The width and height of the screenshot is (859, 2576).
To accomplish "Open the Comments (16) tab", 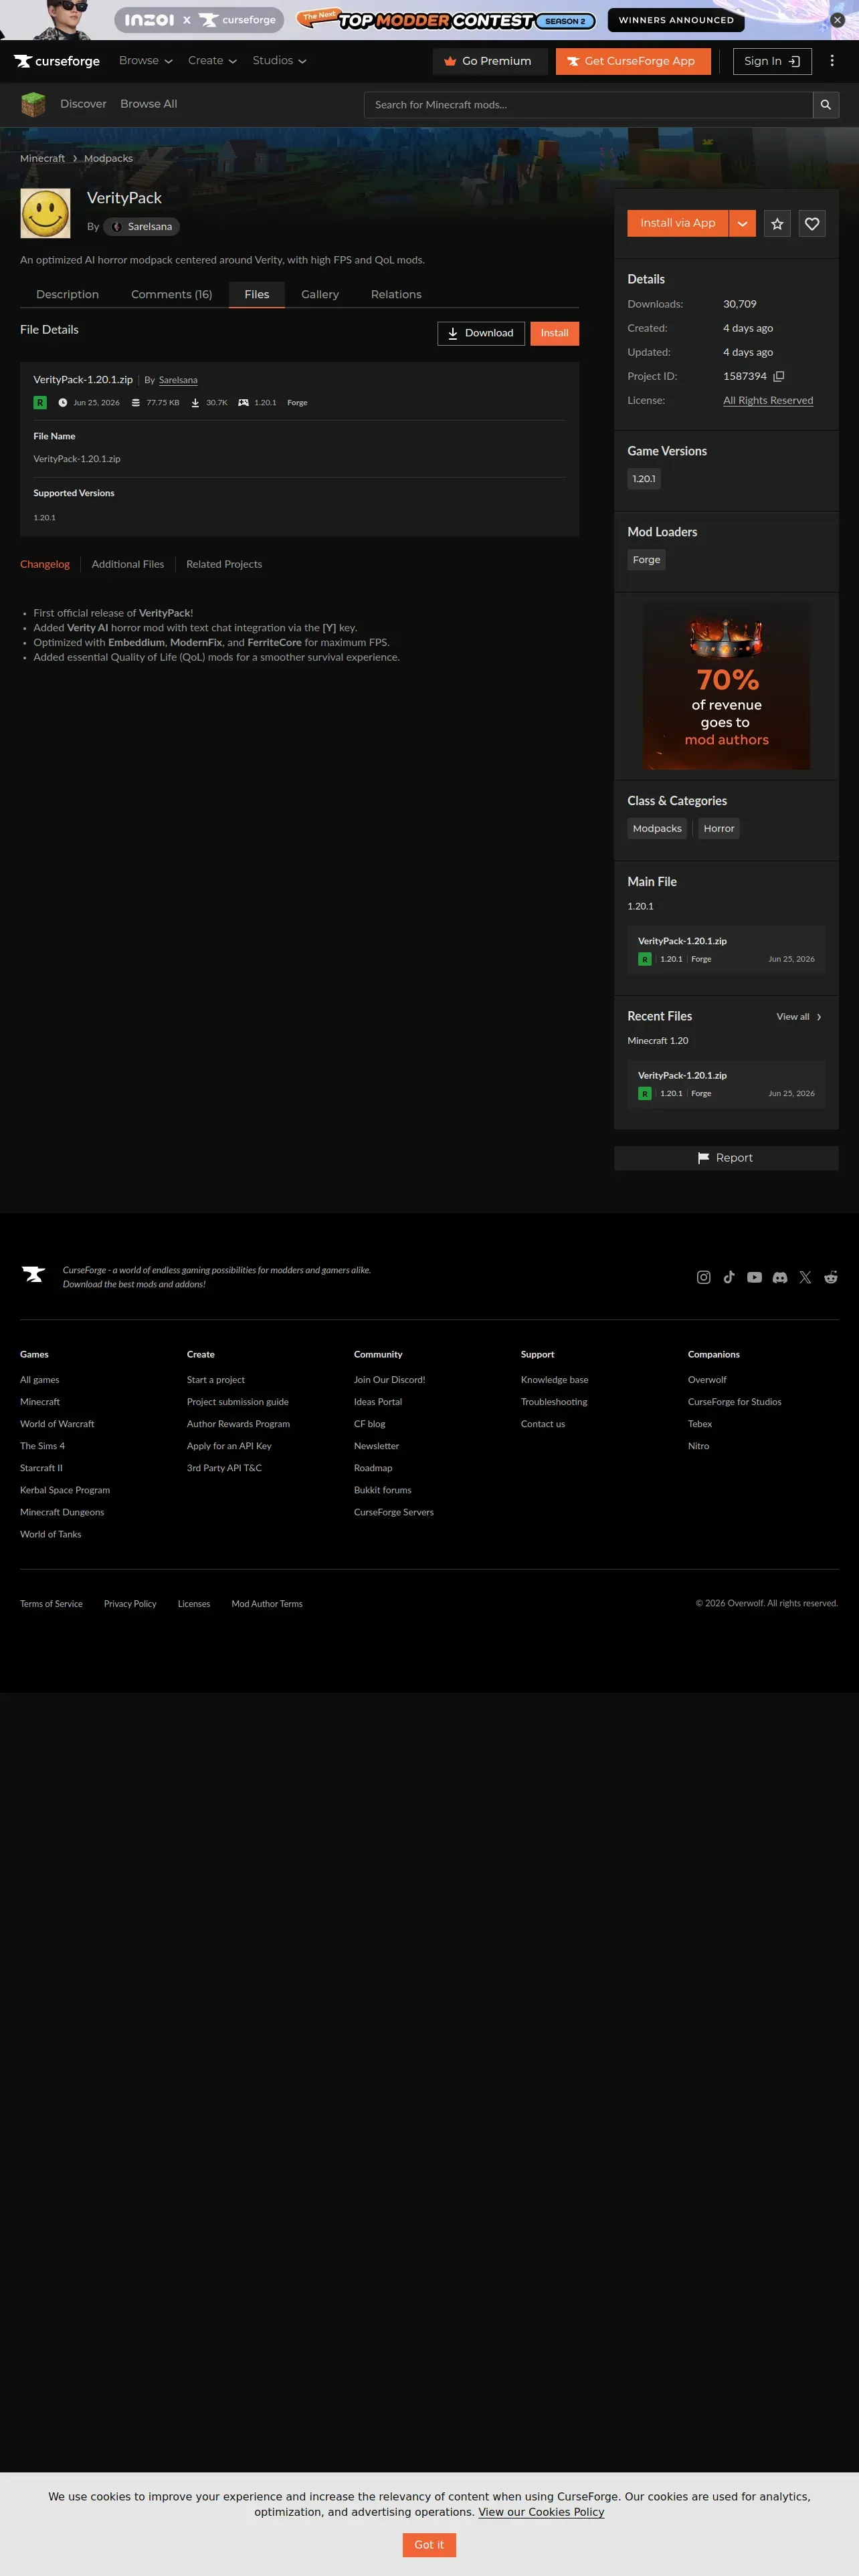I will click(171, 295).
